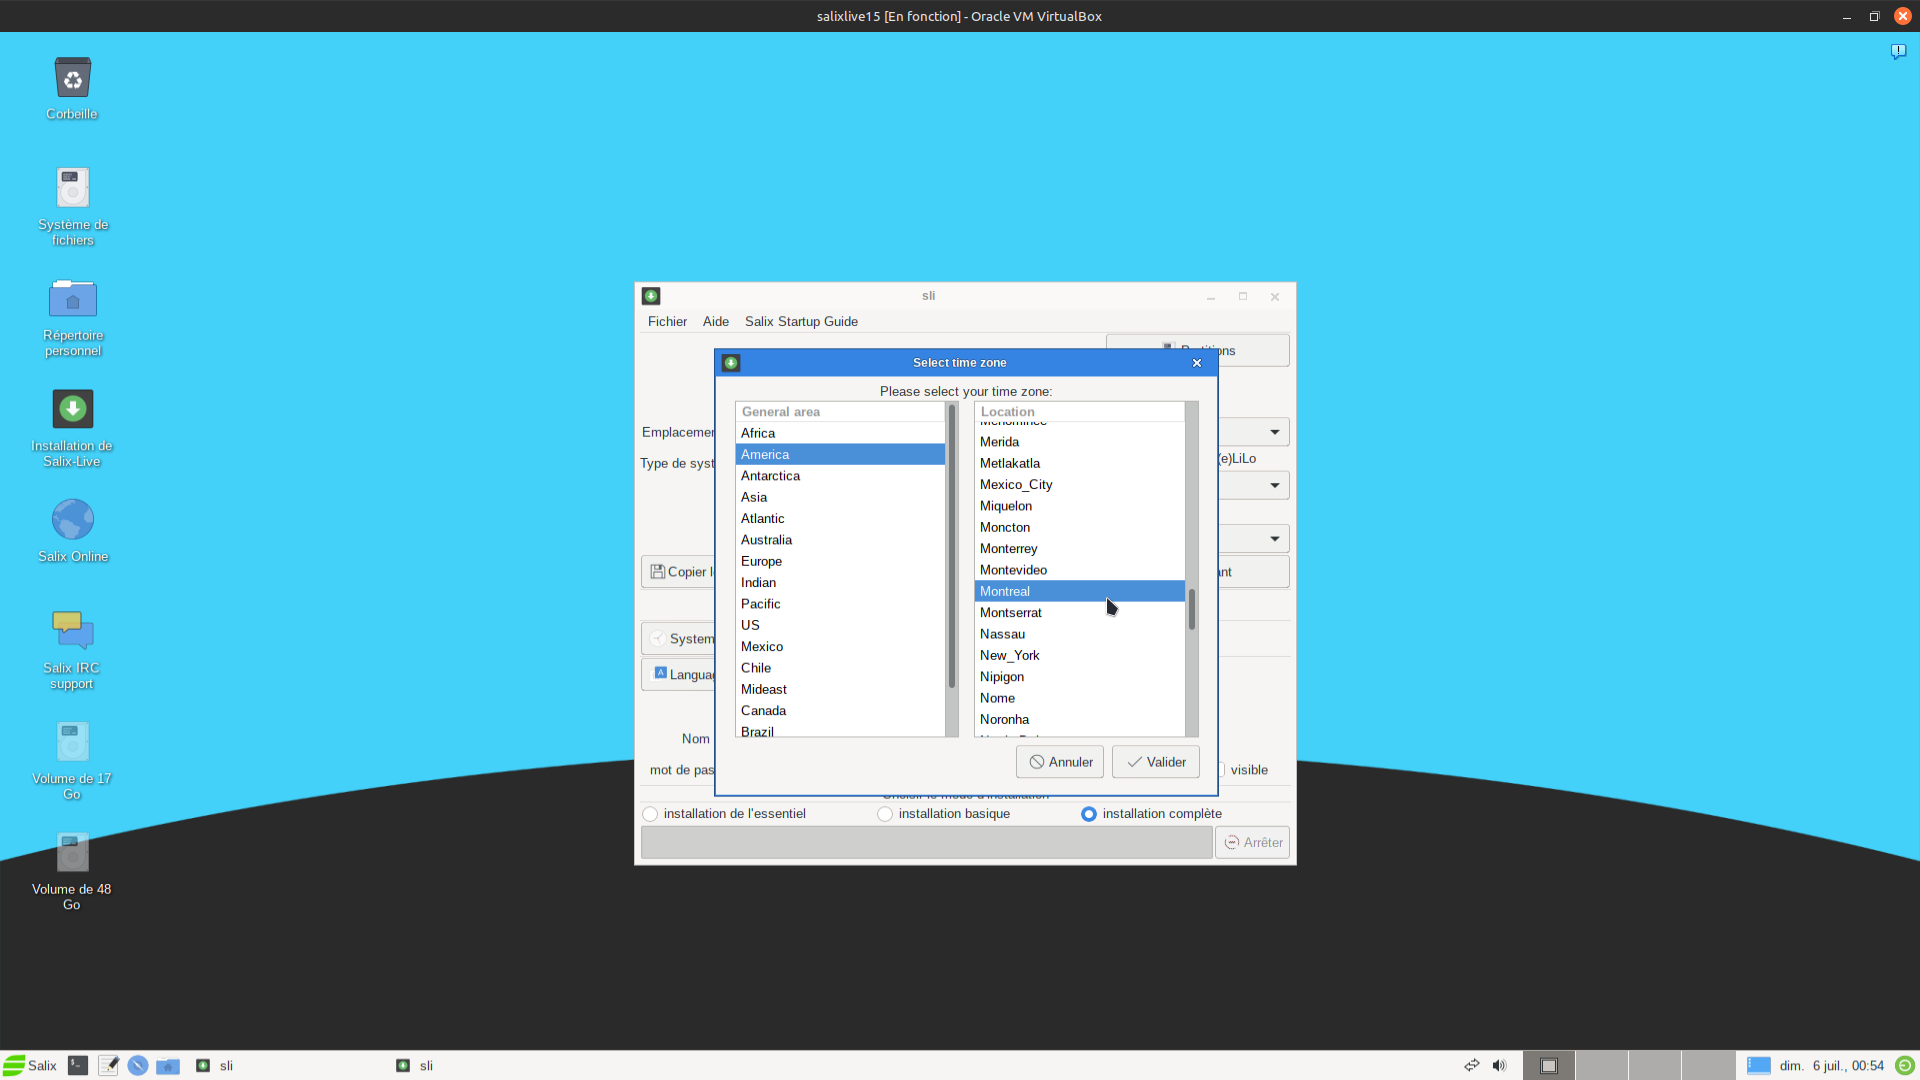Select installation de l'essentiel radio button

pos(651,814)
